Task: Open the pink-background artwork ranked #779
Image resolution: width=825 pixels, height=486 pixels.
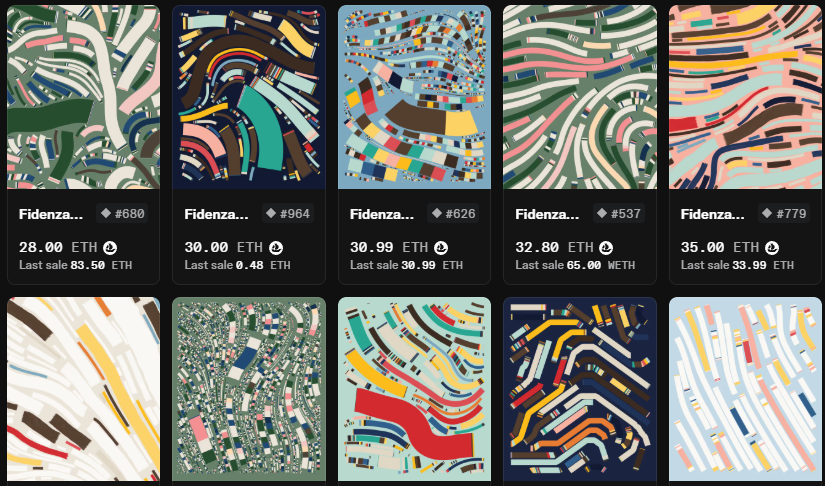Action: [746, 97]
